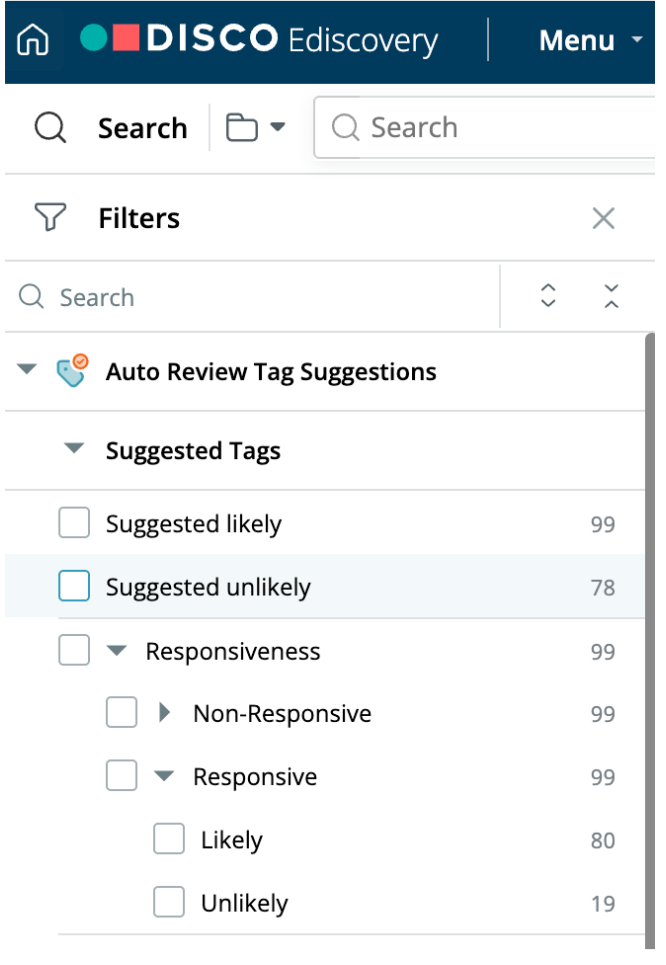Click the Responsive tag label
The height and width of the screenshot is (965, 666).
click(255, 777)
